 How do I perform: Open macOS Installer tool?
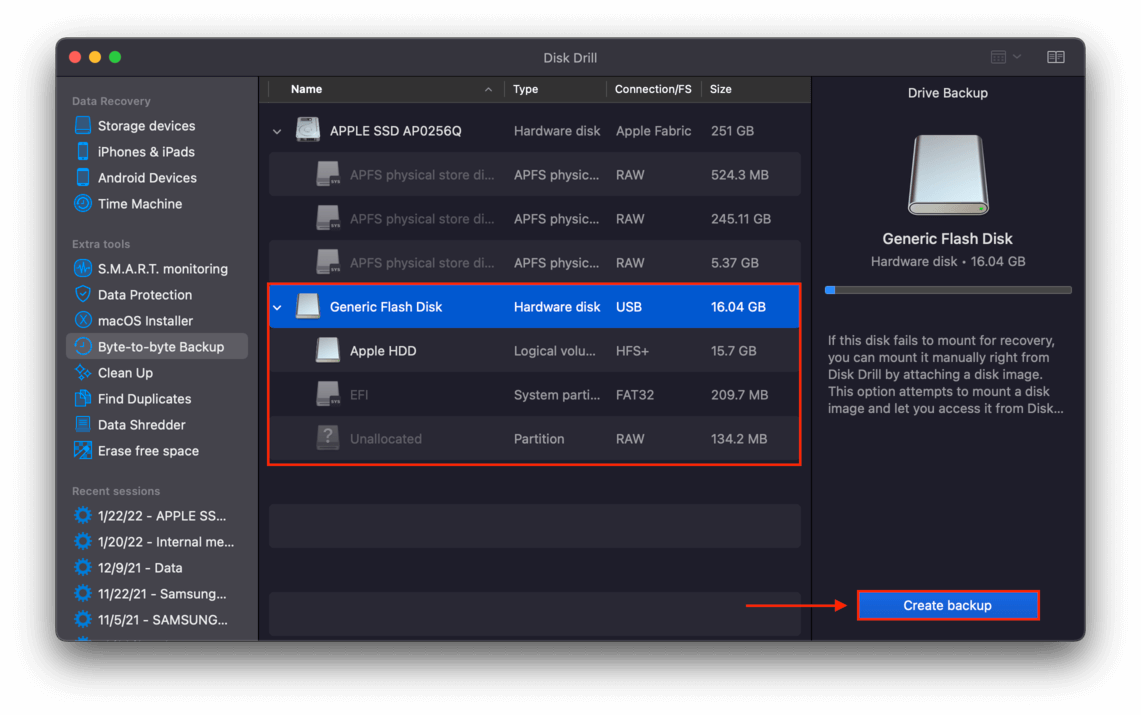tap(146, 321)
